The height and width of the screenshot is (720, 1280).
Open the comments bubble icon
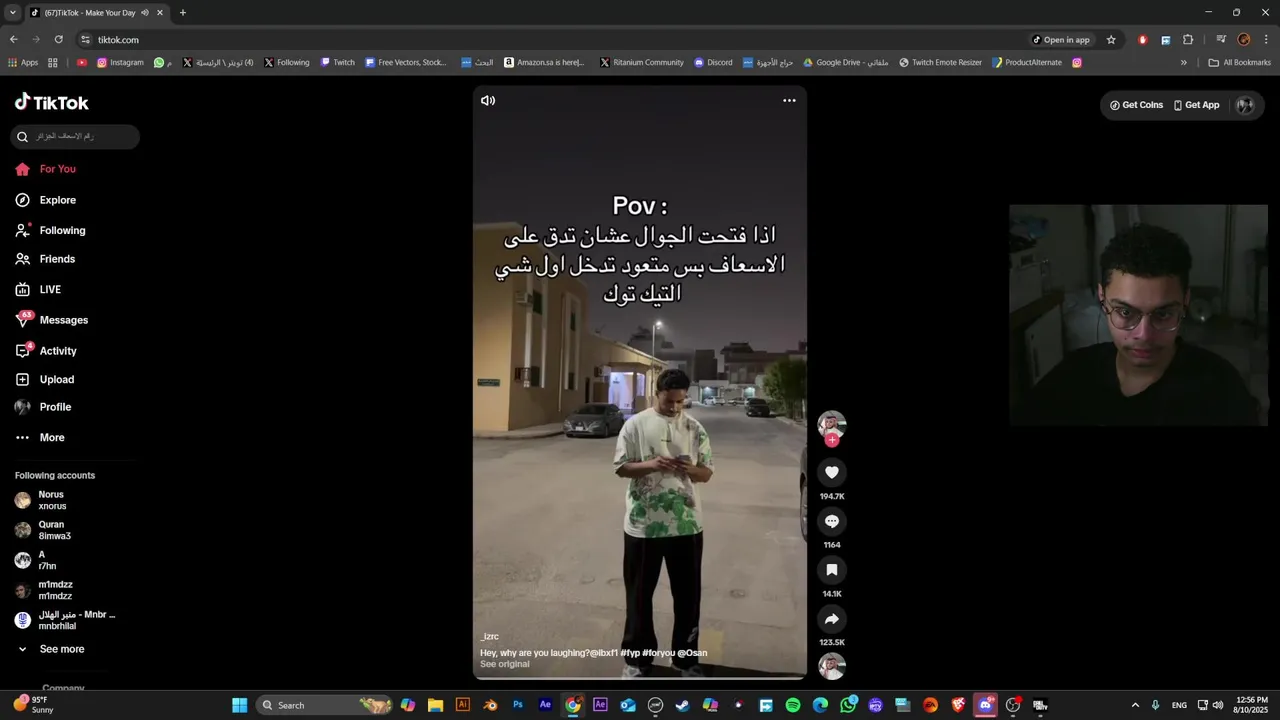(x=831, y=521)
